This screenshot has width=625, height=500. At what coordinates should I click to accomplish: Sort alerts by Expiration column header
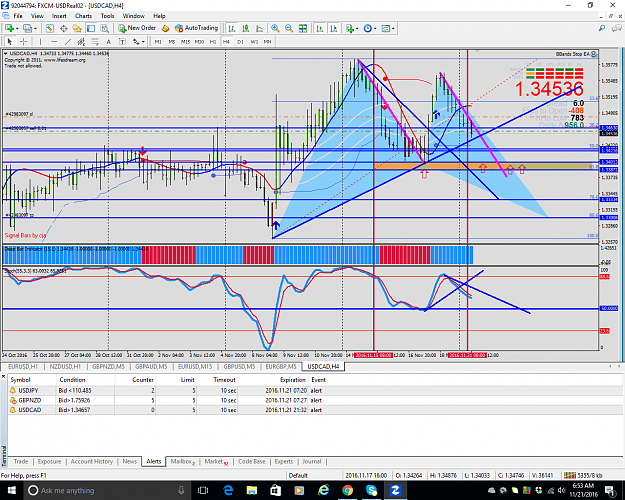[x=293, y=380]
